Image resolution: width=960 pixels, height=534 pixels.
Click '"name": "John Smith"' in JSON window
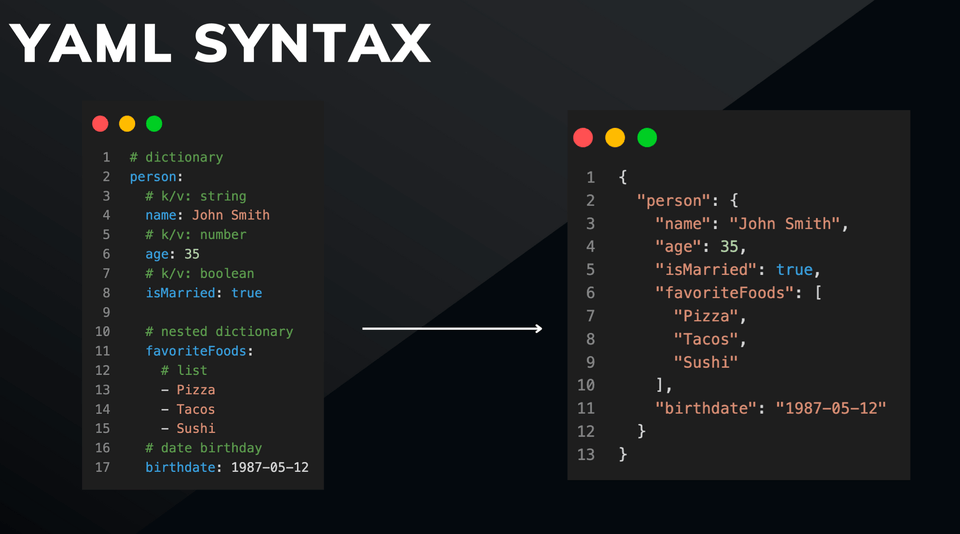pyautogui.click(x=748, y=224)
